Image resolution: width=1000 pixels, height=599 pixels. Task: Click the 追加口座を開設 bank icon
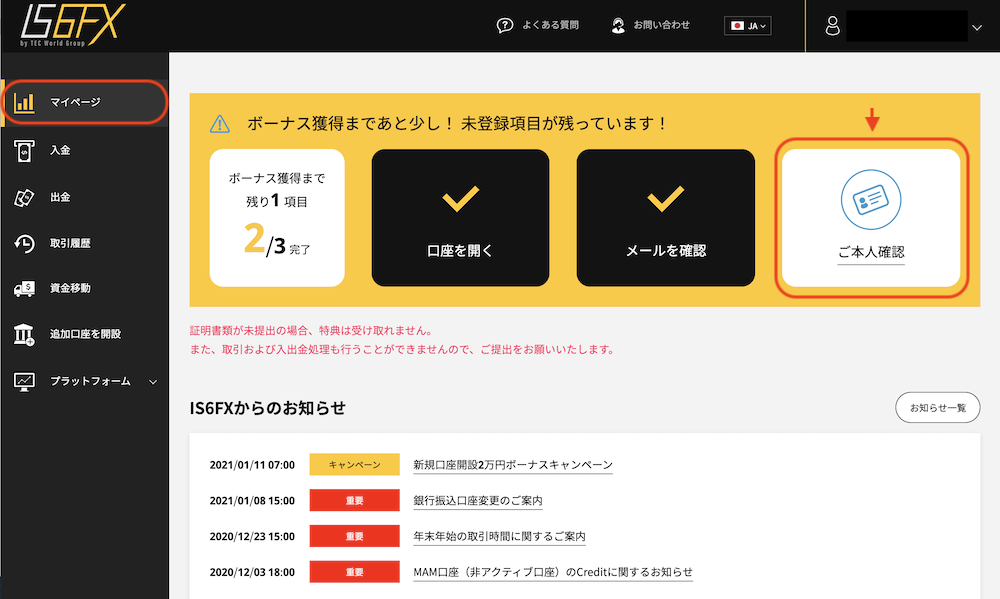(24, 334)
